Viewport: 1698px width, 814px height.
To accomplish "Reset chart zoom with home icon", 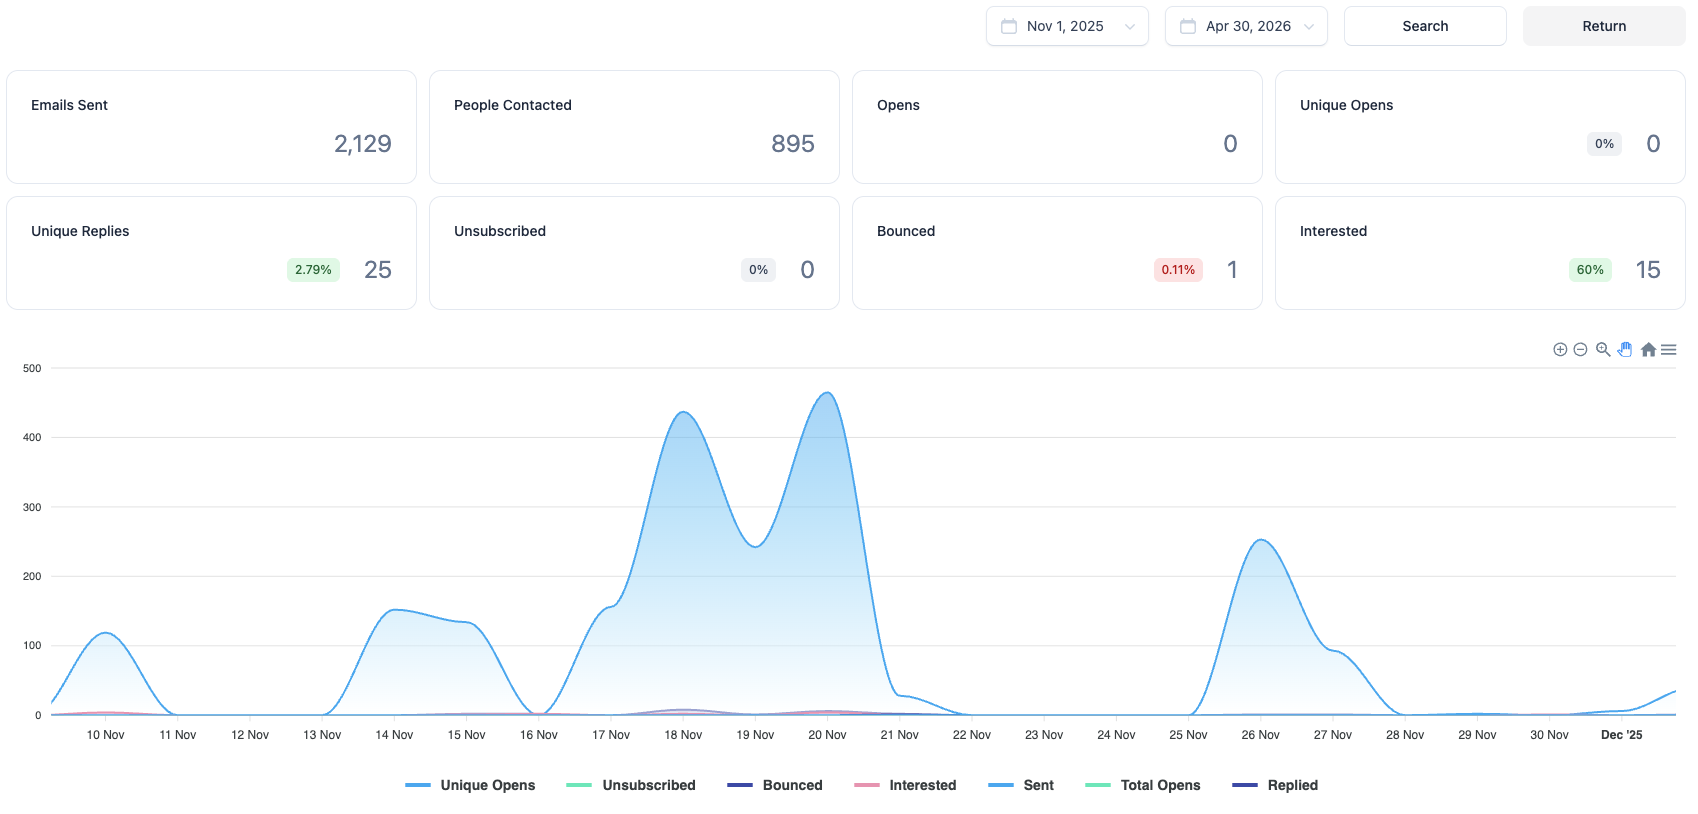I will (x=1648, y=349).
